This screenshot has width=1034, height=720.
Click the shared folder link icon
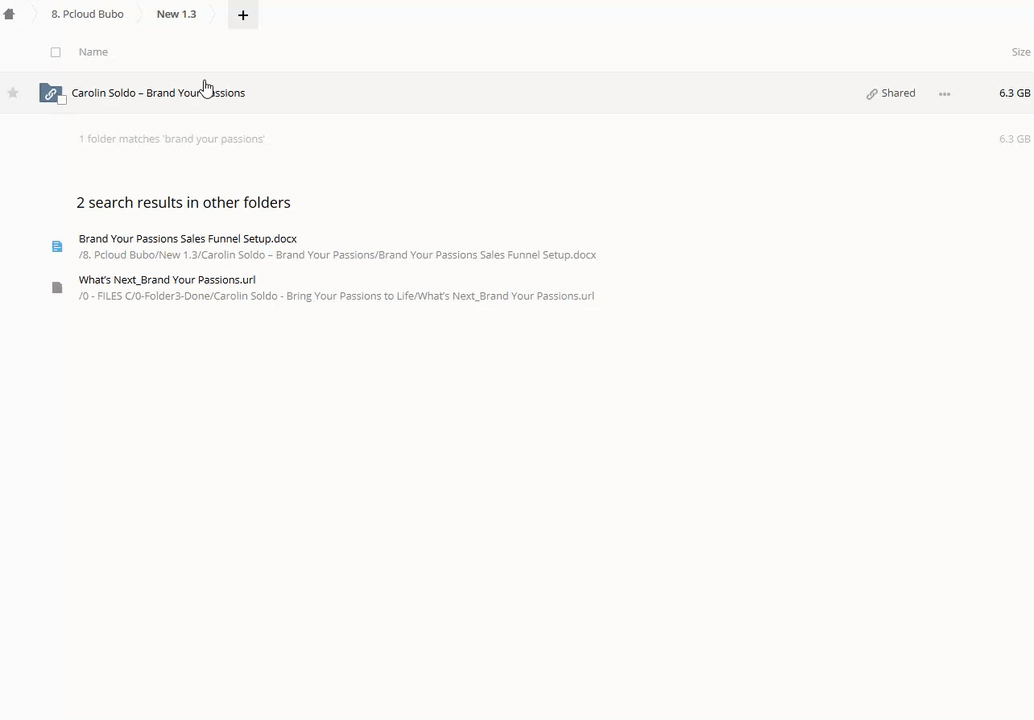50,93
